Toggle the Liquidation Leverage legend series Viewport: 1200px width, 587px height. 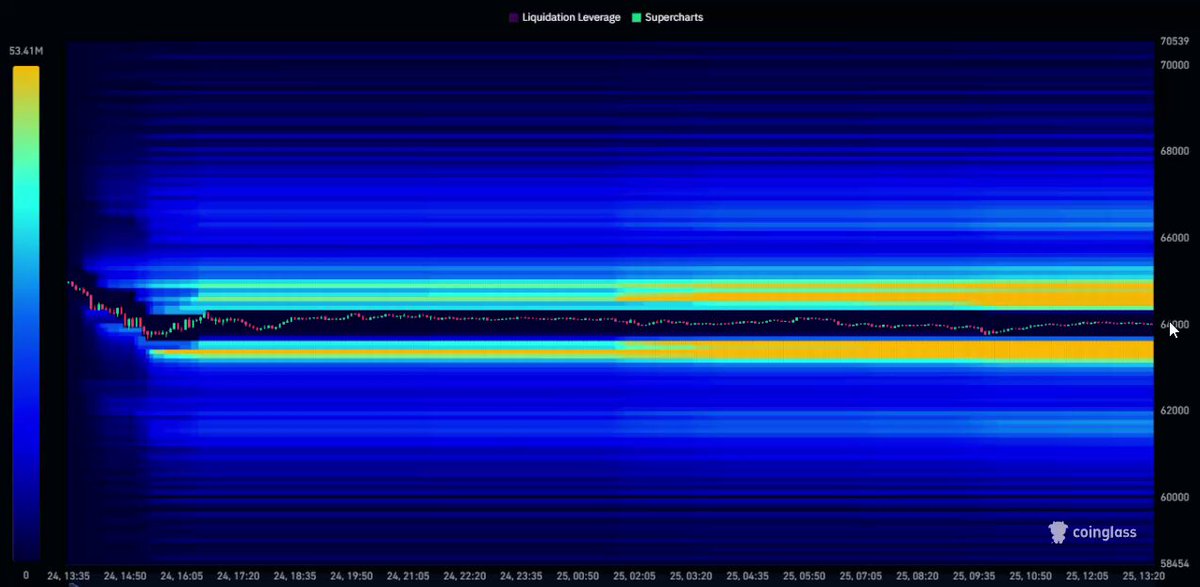(x=564, y=18)
